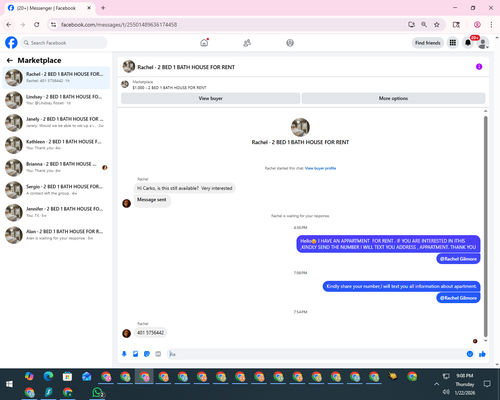Open the notifications bell icon
The image size is (500, 400).
tap(468, 43)
